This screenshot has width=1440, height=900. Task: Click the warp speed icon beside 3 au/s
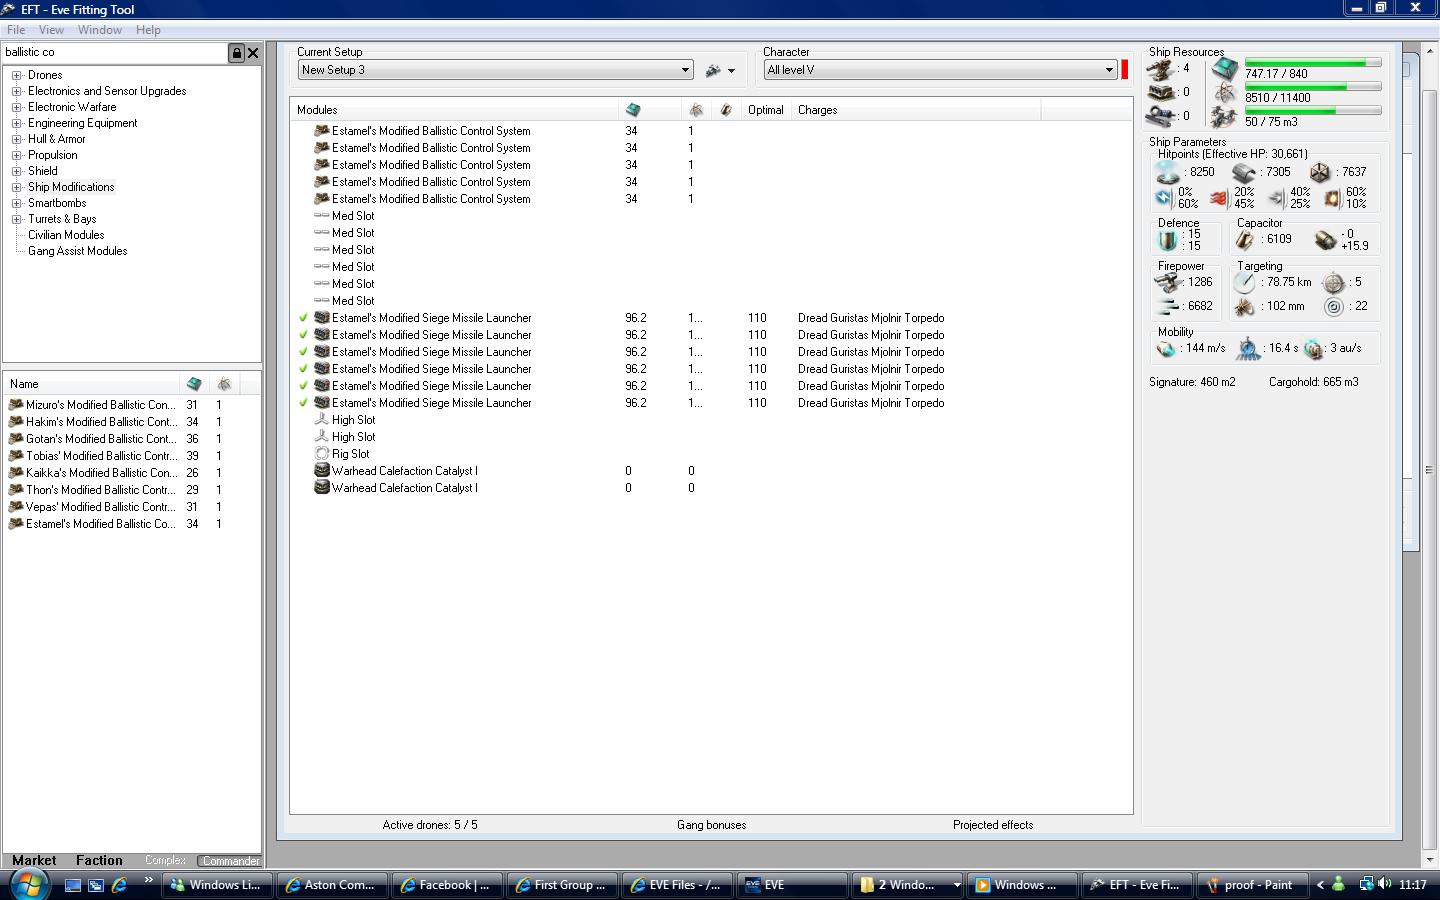click(1313, 349)
